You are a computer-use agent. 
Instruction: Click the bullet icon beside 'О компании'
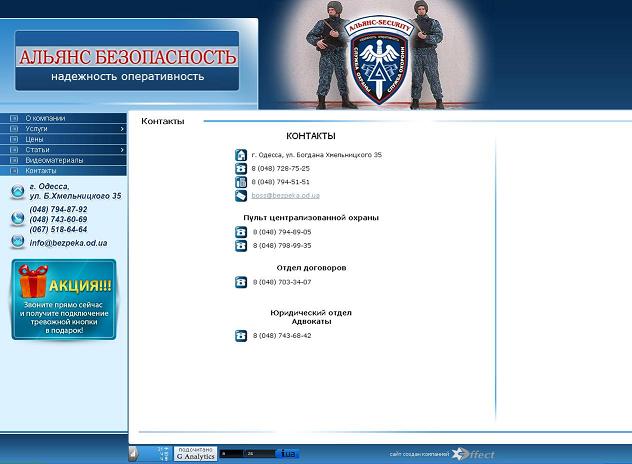[x=14, y=118]
